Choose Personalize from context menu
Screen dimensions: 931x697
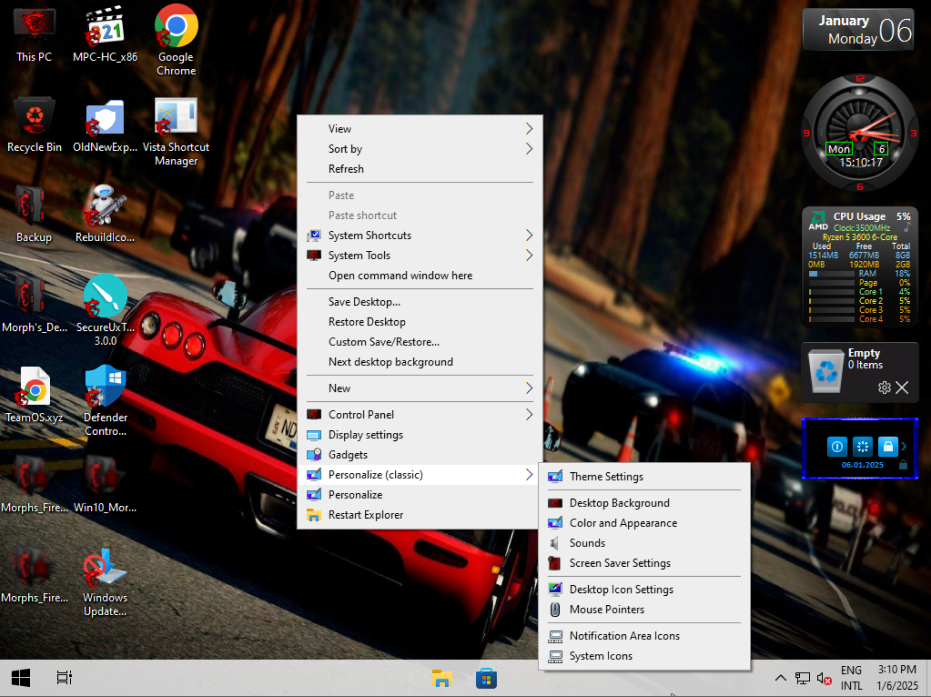[x=420, y=495]
